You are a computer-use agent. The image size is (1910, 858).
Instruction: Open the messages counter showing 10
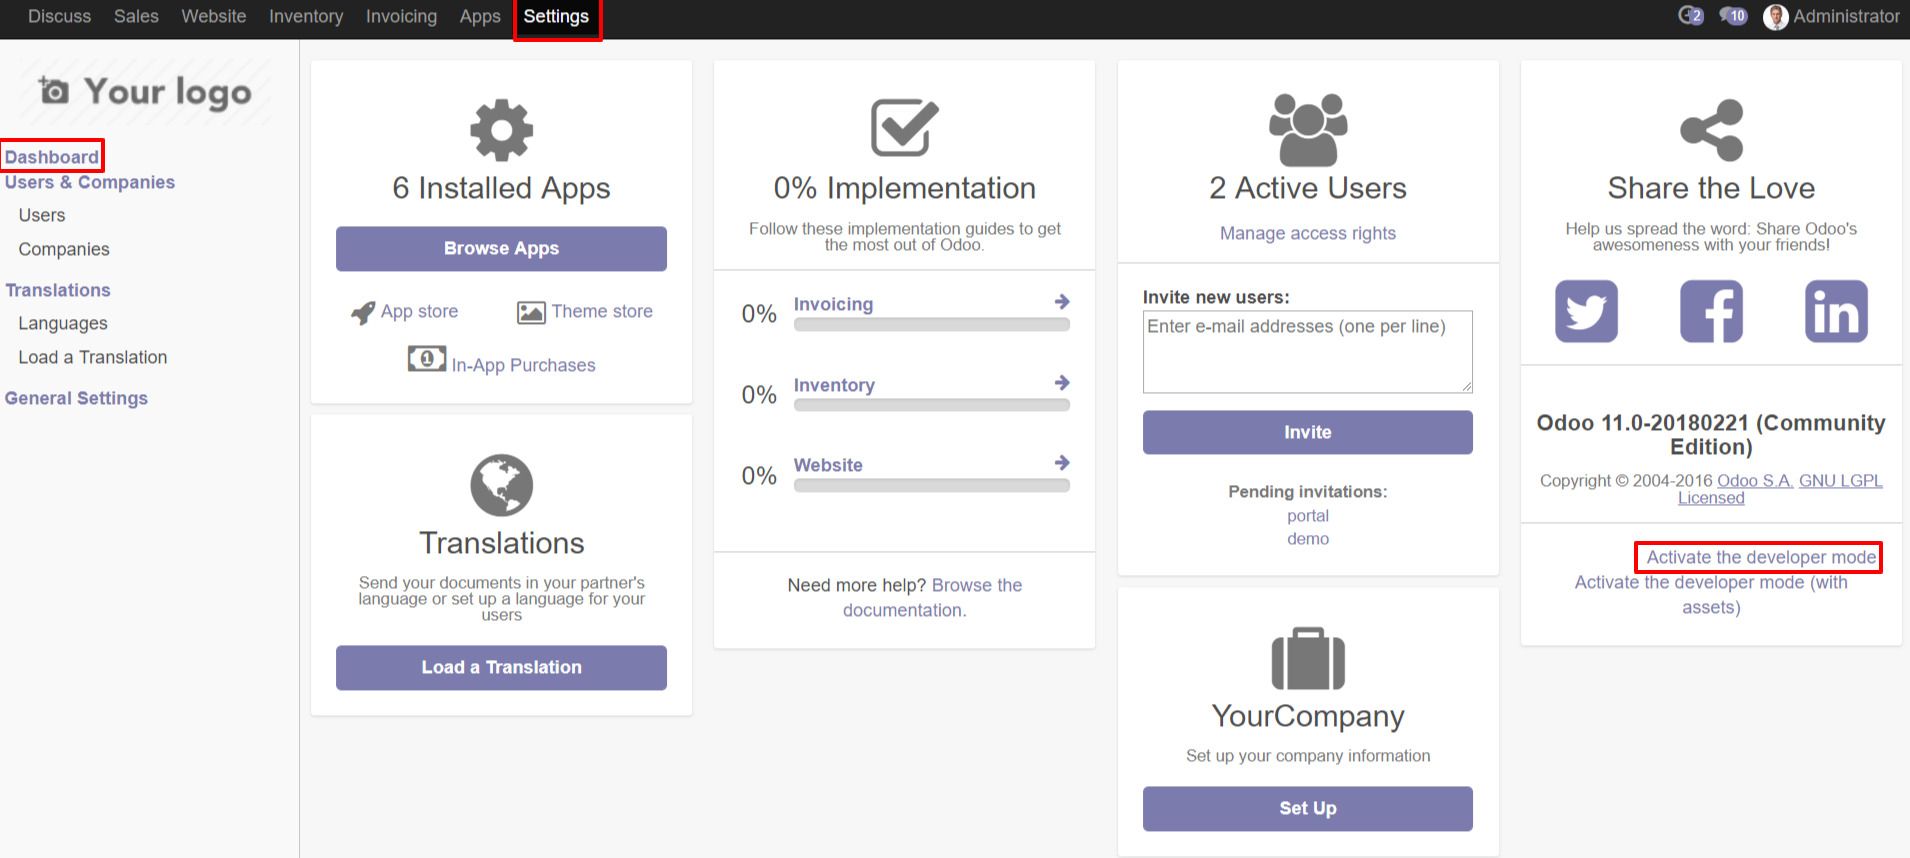point(1733,16)
